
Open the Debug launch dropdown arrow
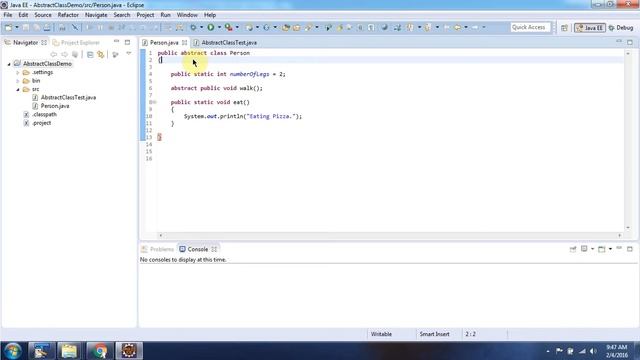coord(201,27)
